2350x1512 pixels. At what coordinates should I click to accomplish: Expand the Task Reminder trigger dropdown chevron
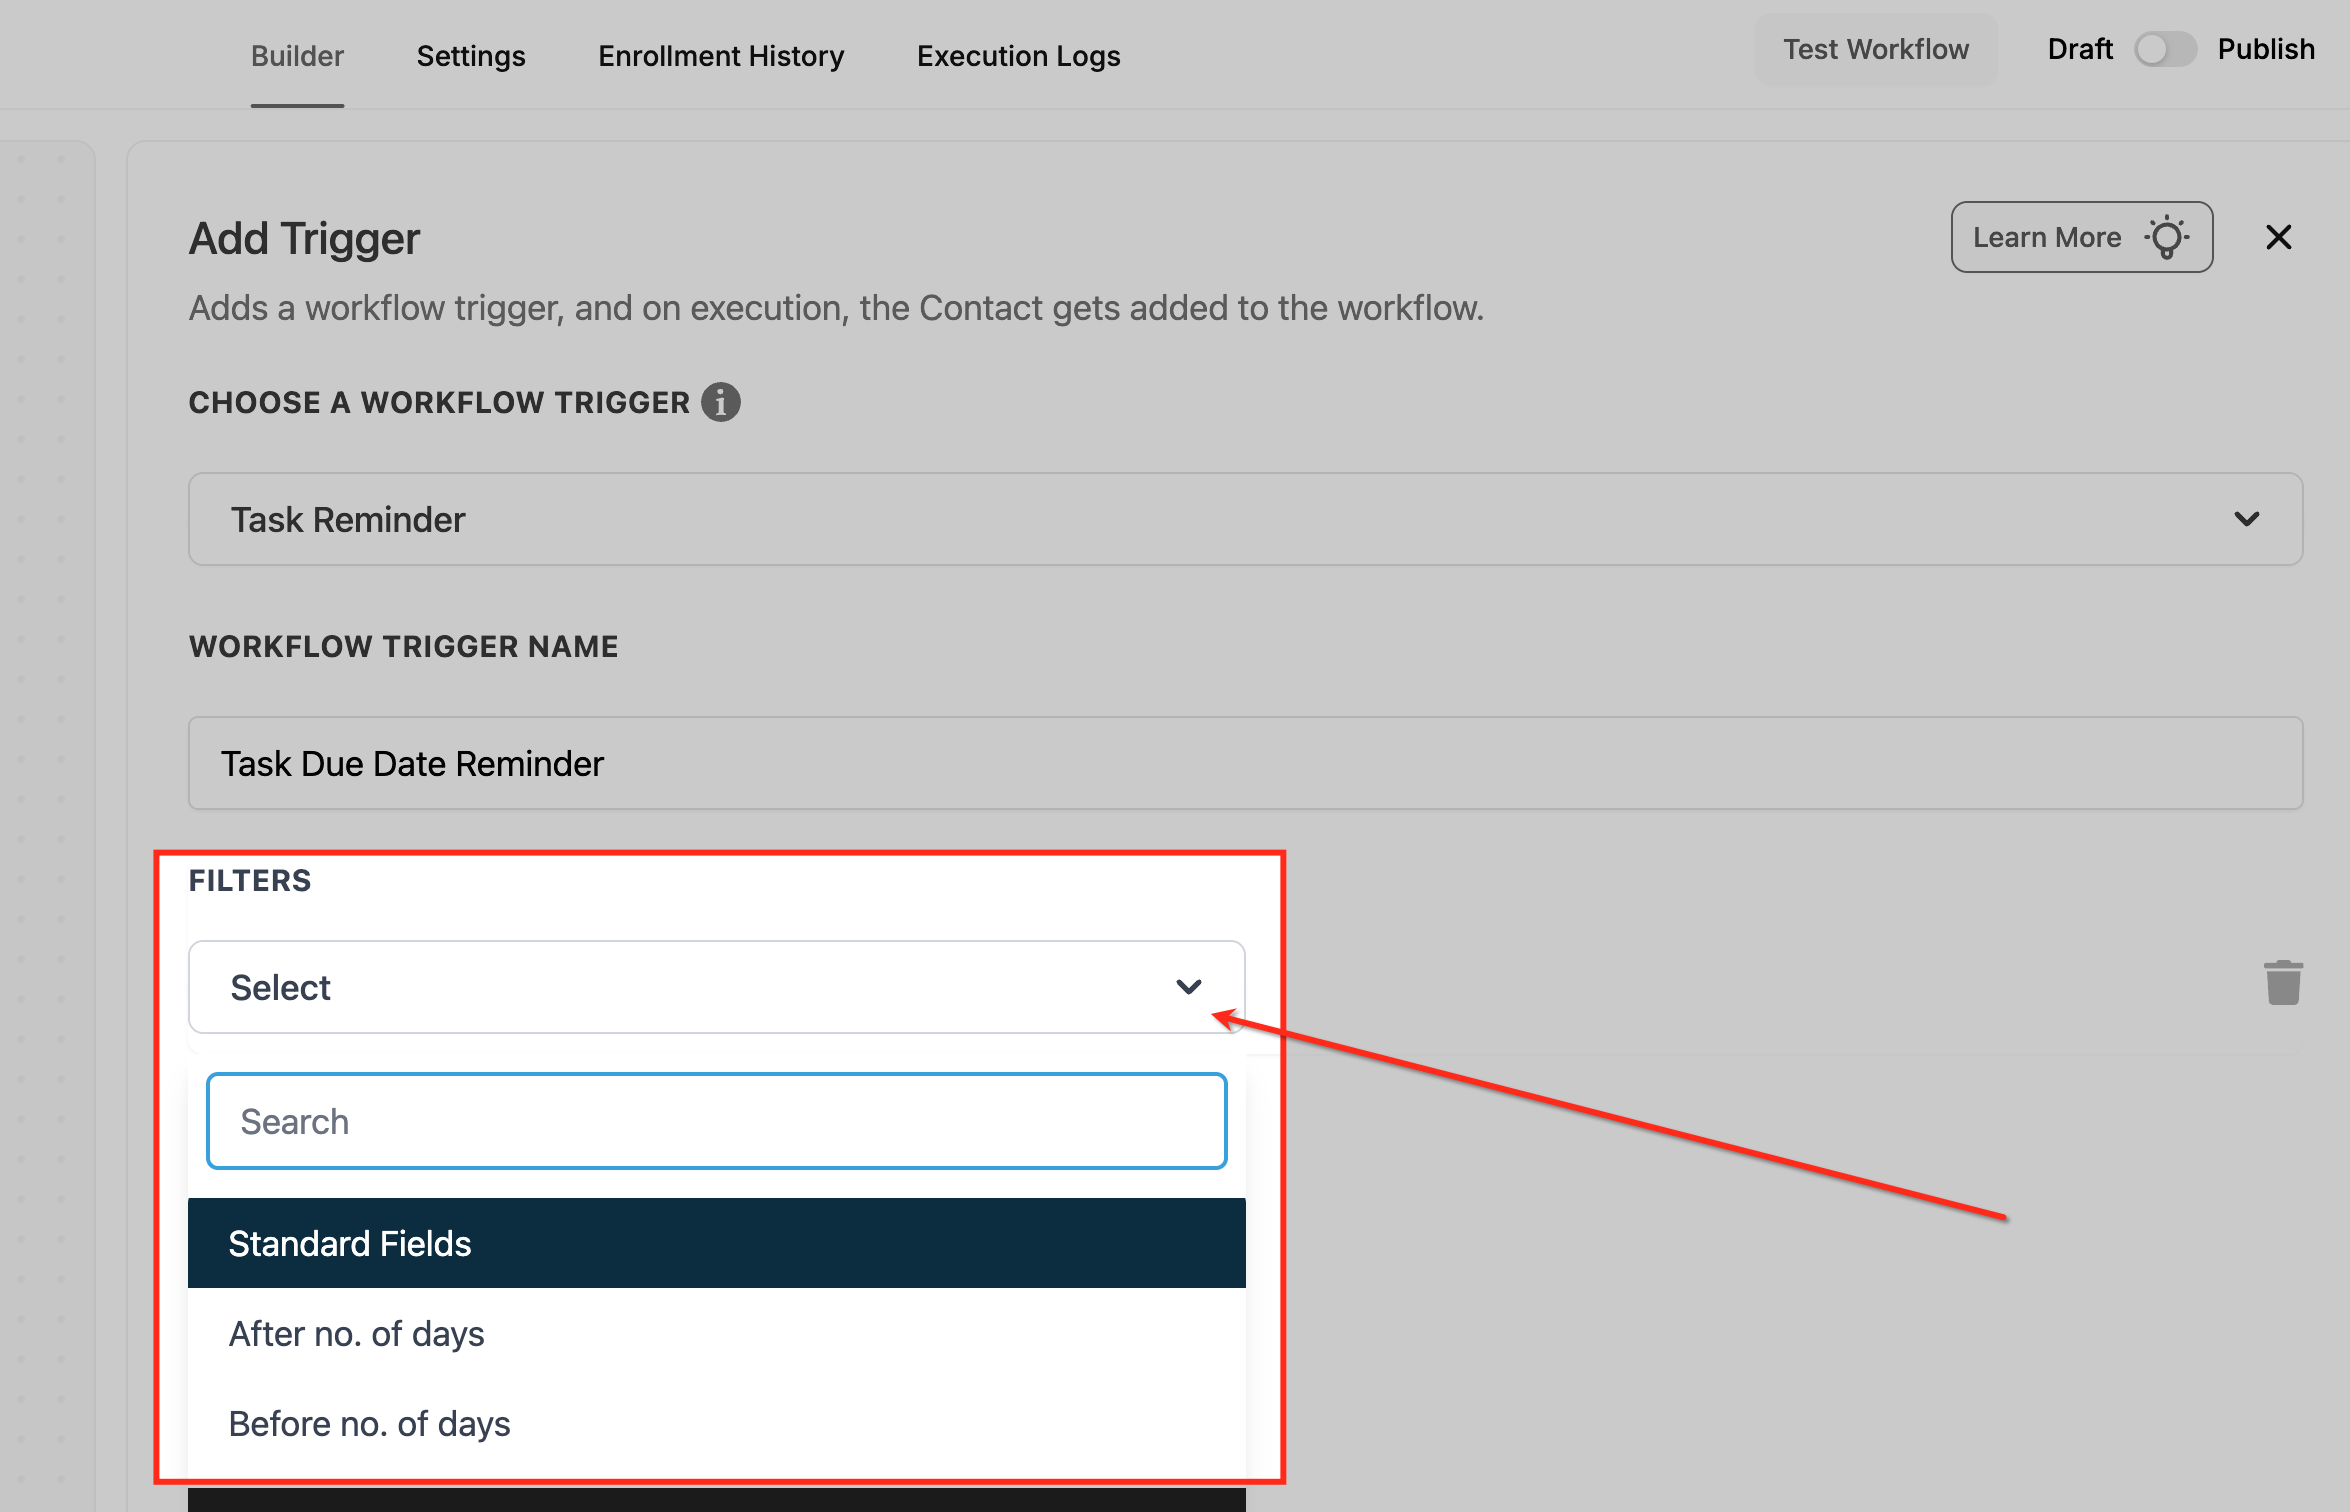tap(2246, 519)
